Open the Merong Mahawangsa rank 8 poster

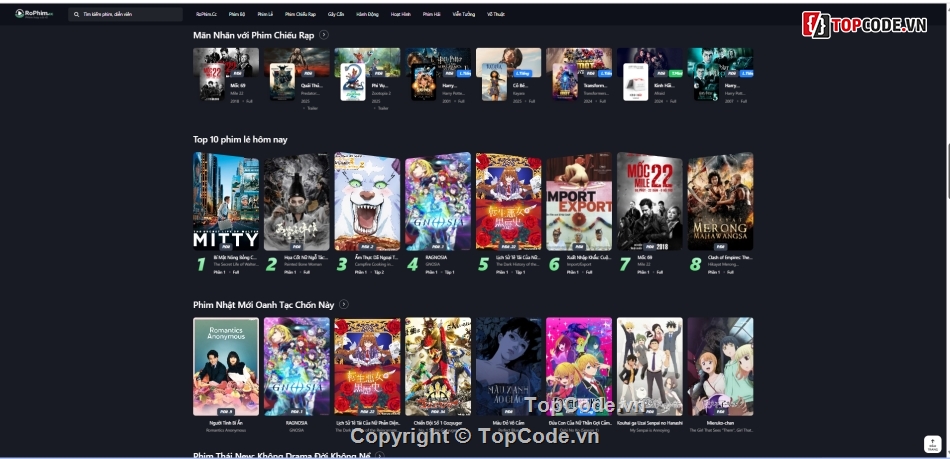720,201
